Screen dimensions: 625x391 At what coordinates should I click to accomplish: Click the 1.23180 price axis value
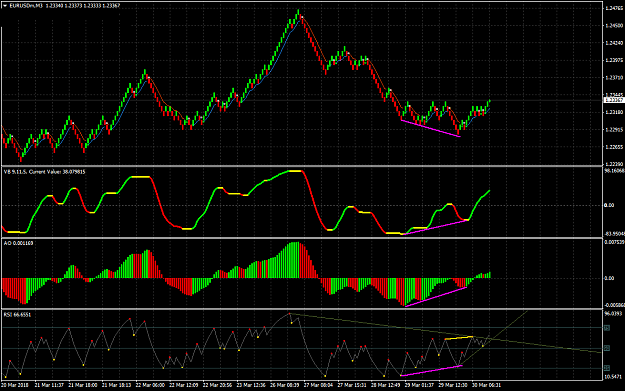pos(614,112)
